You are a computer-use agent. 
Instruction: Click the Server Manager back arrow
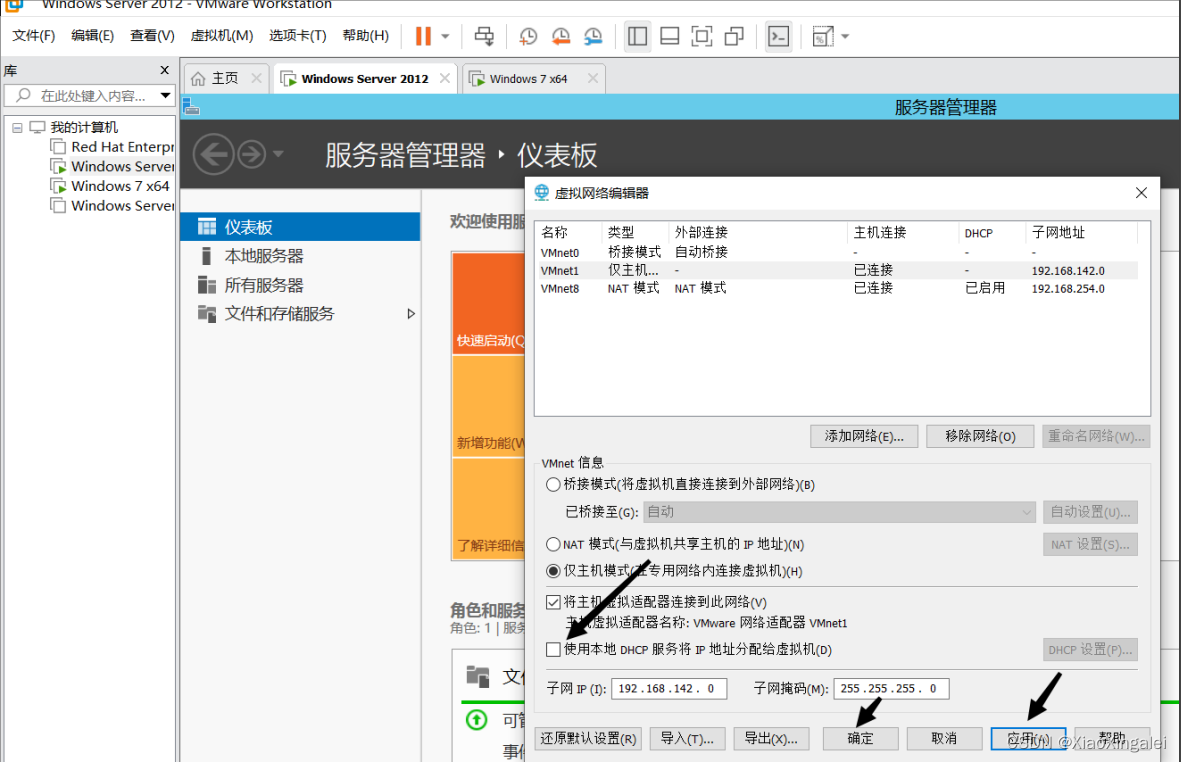[214, 154]
